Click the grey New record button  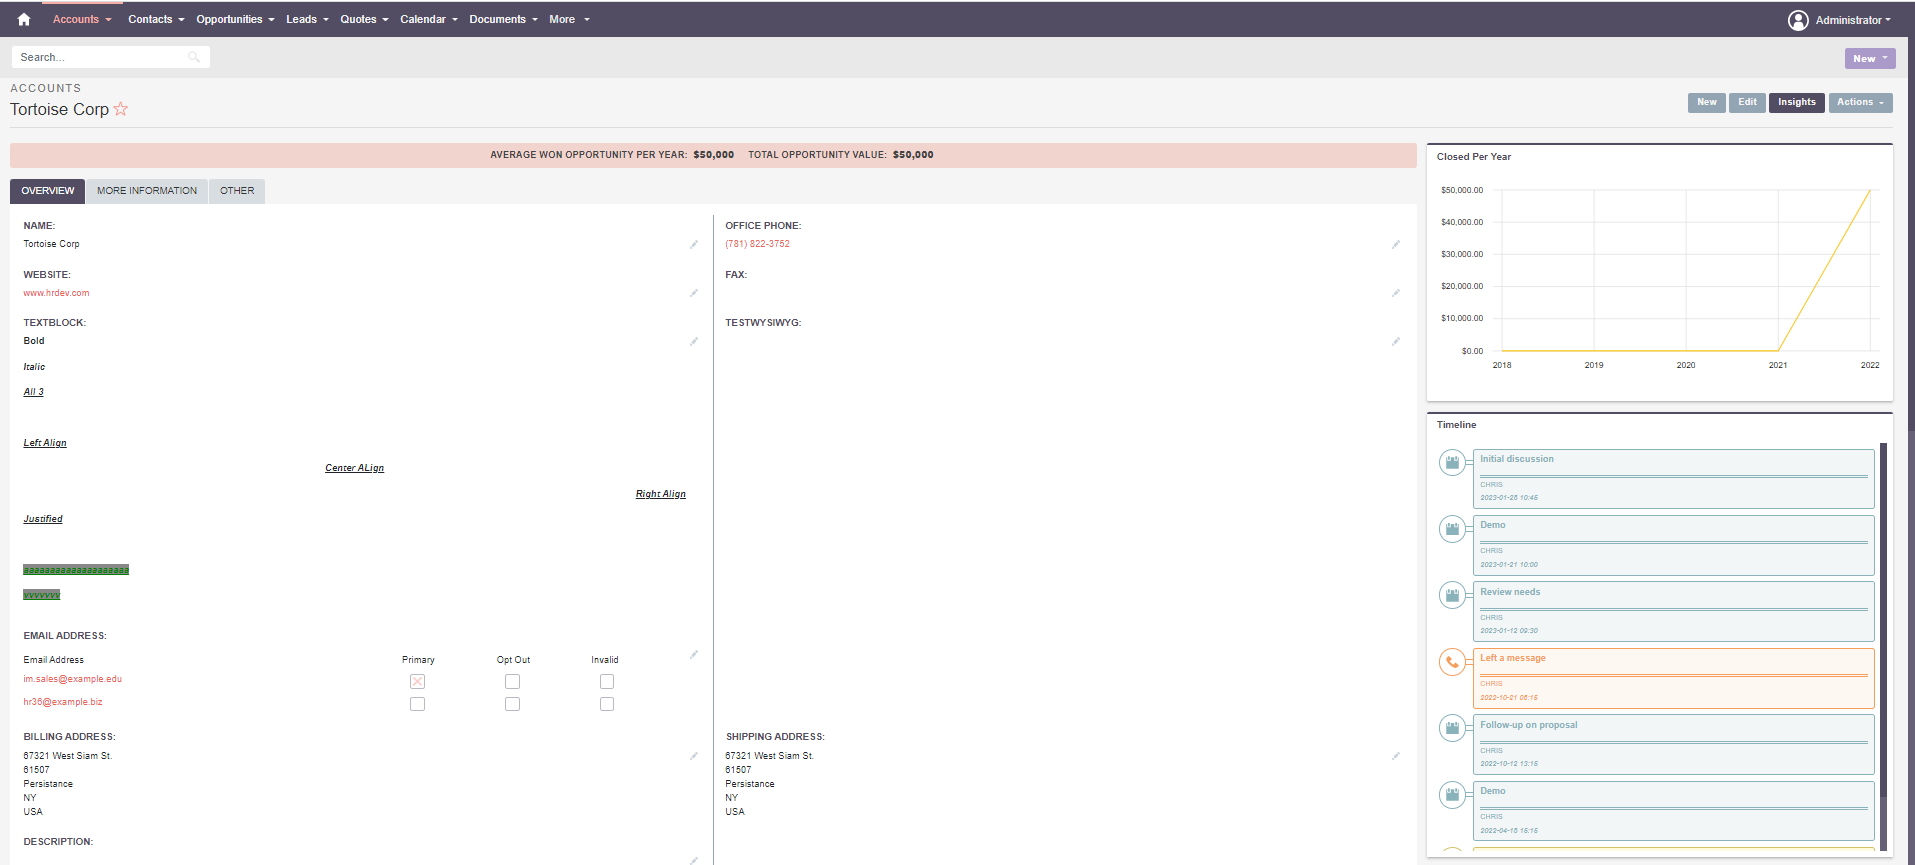point(1706,102)
